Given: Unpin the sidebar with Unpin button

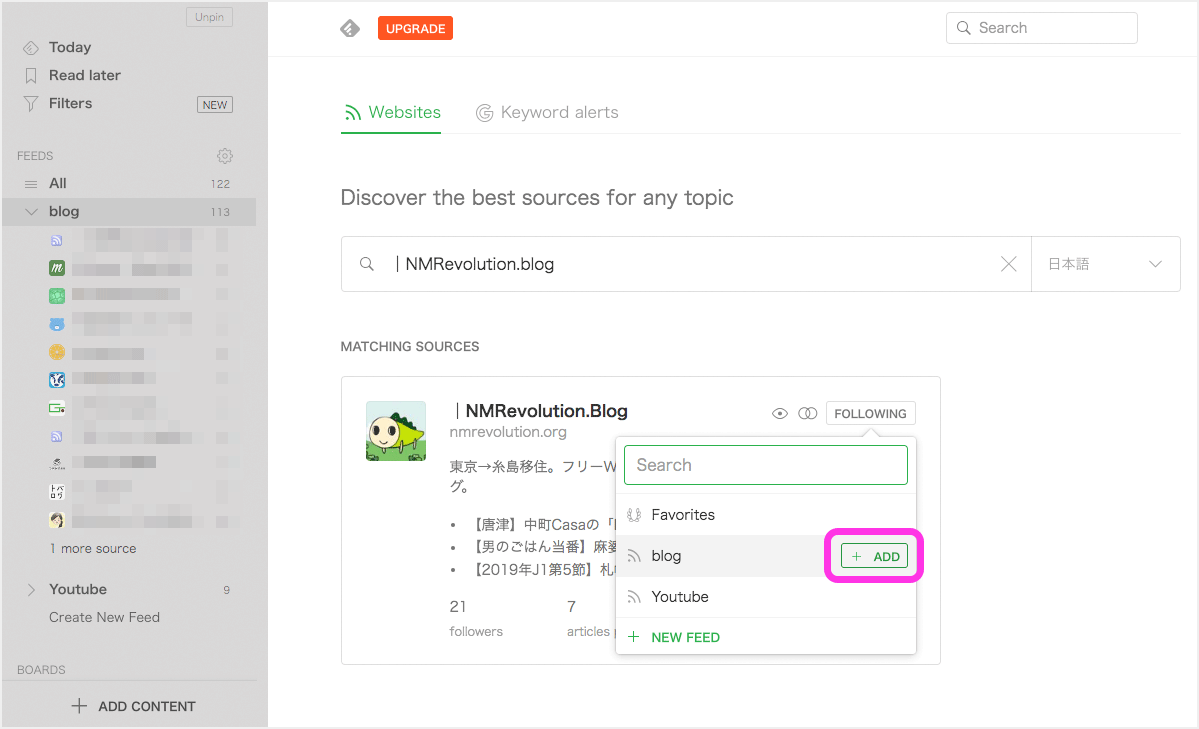Looking at the screenshot, I should [x=210, y=17].
